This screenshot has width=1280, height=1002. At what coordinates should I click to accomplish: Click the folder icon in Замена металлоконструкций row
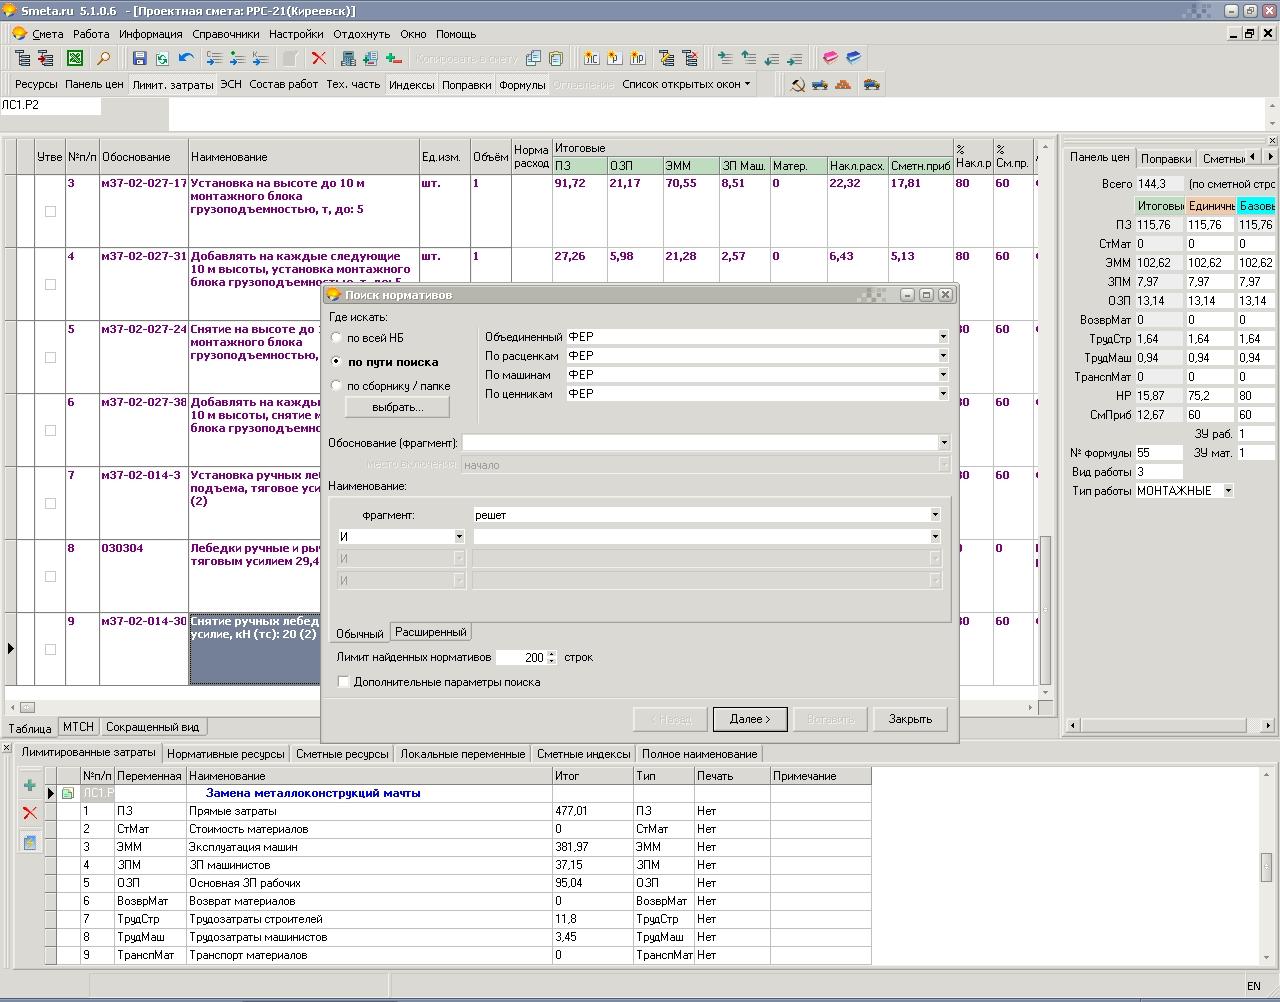coord(68,794)
